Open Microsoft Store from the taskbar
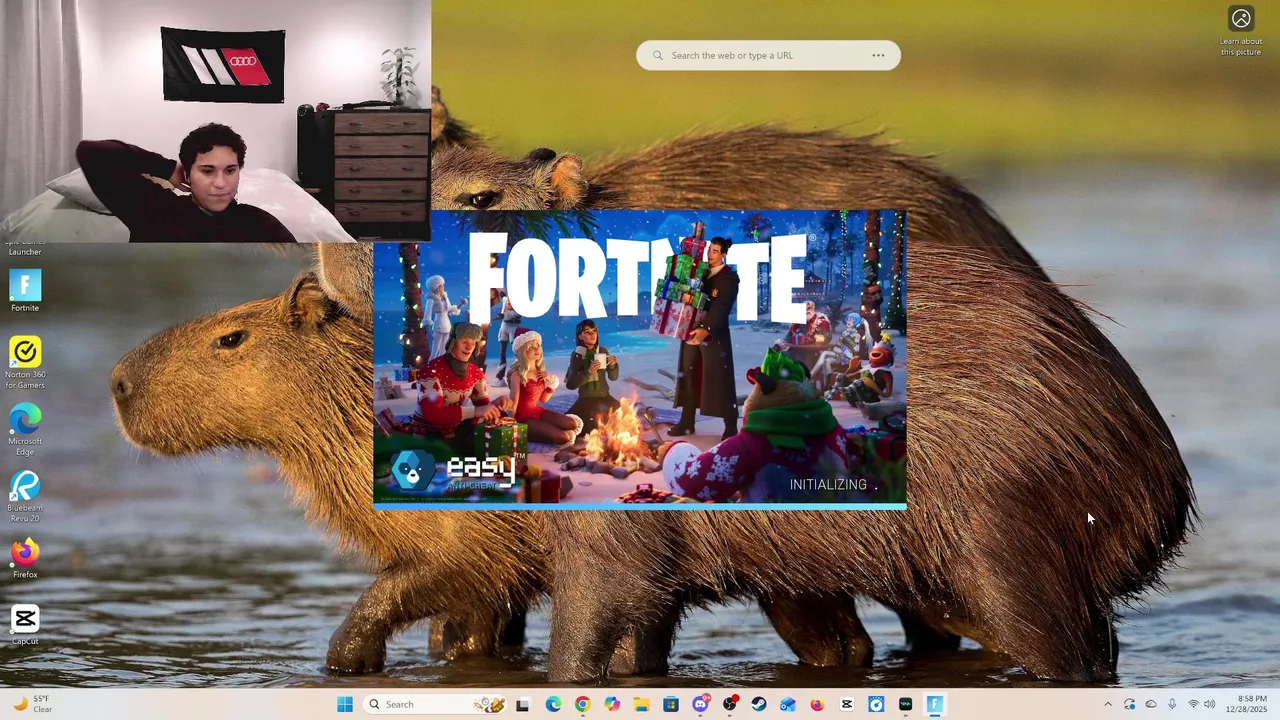 pos(671,704)
